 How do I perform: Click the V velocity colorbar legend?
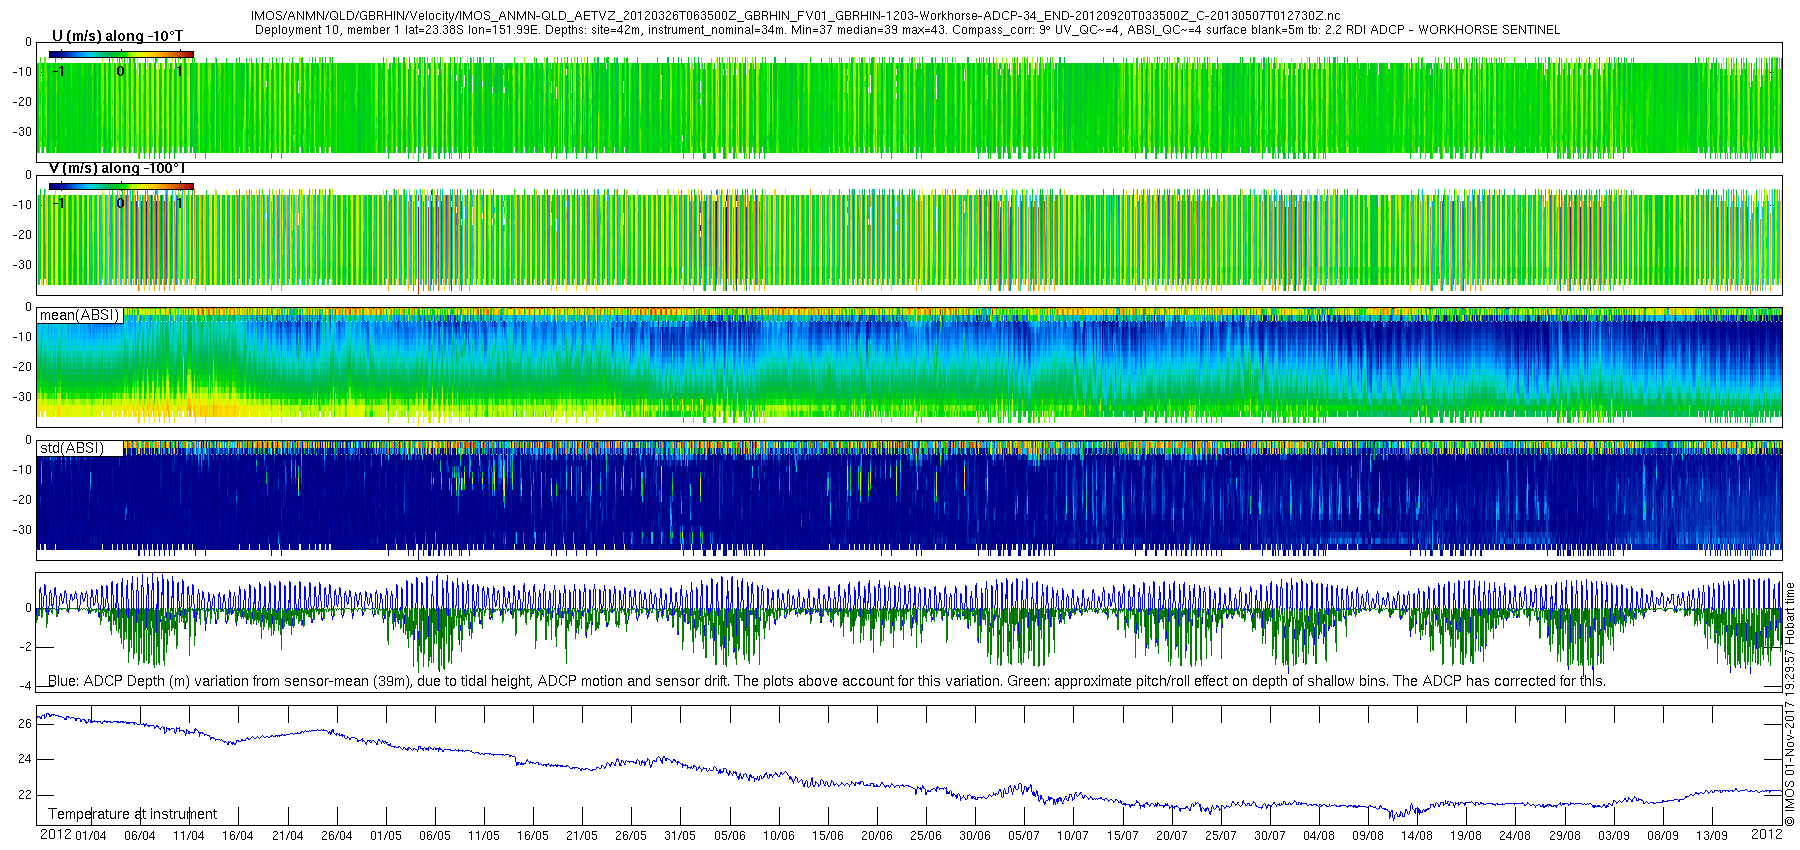tap(121, 187)
